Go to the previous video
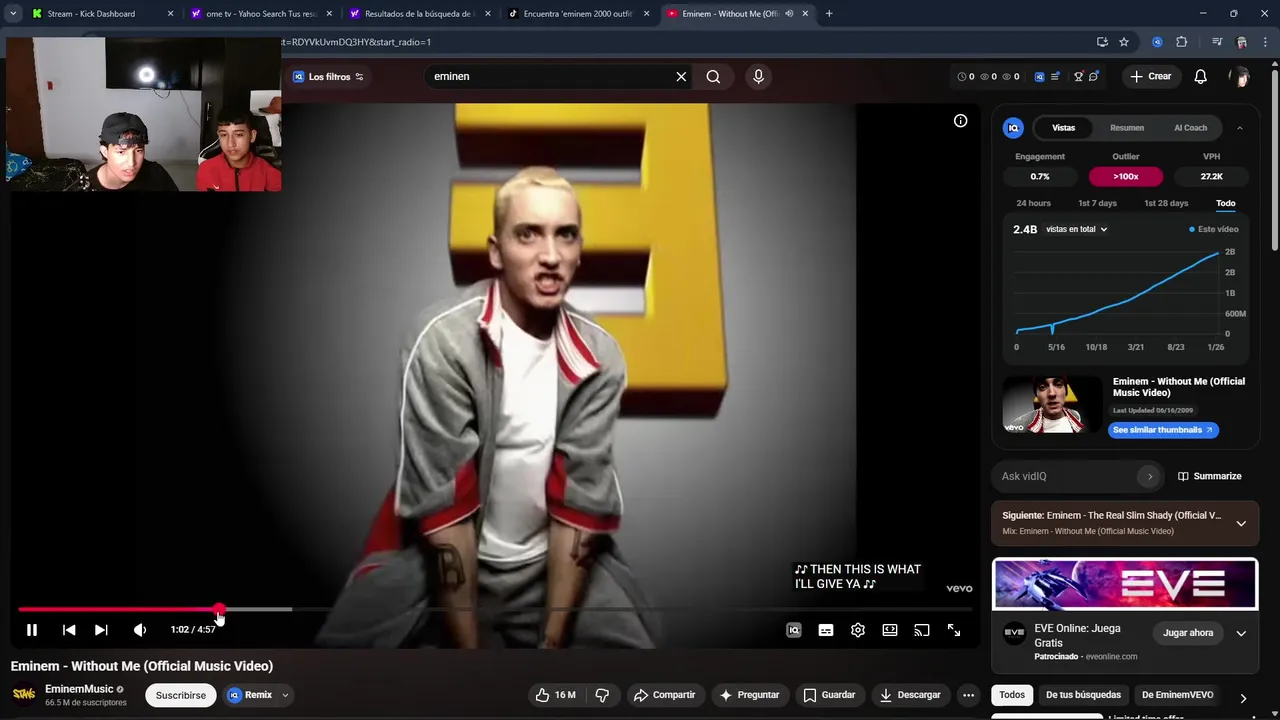The height and width of the screenshot is (720, 1280). tap(69, 630)
